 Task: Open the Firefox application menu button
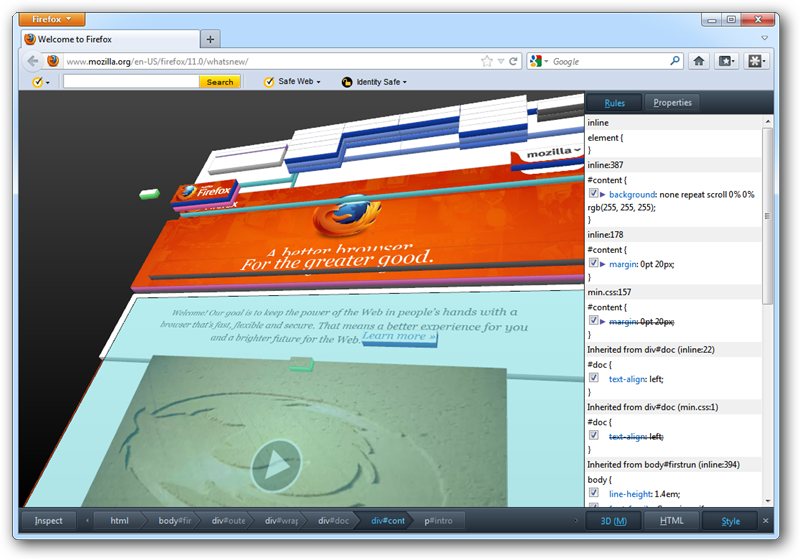click(x=52, y=19)
